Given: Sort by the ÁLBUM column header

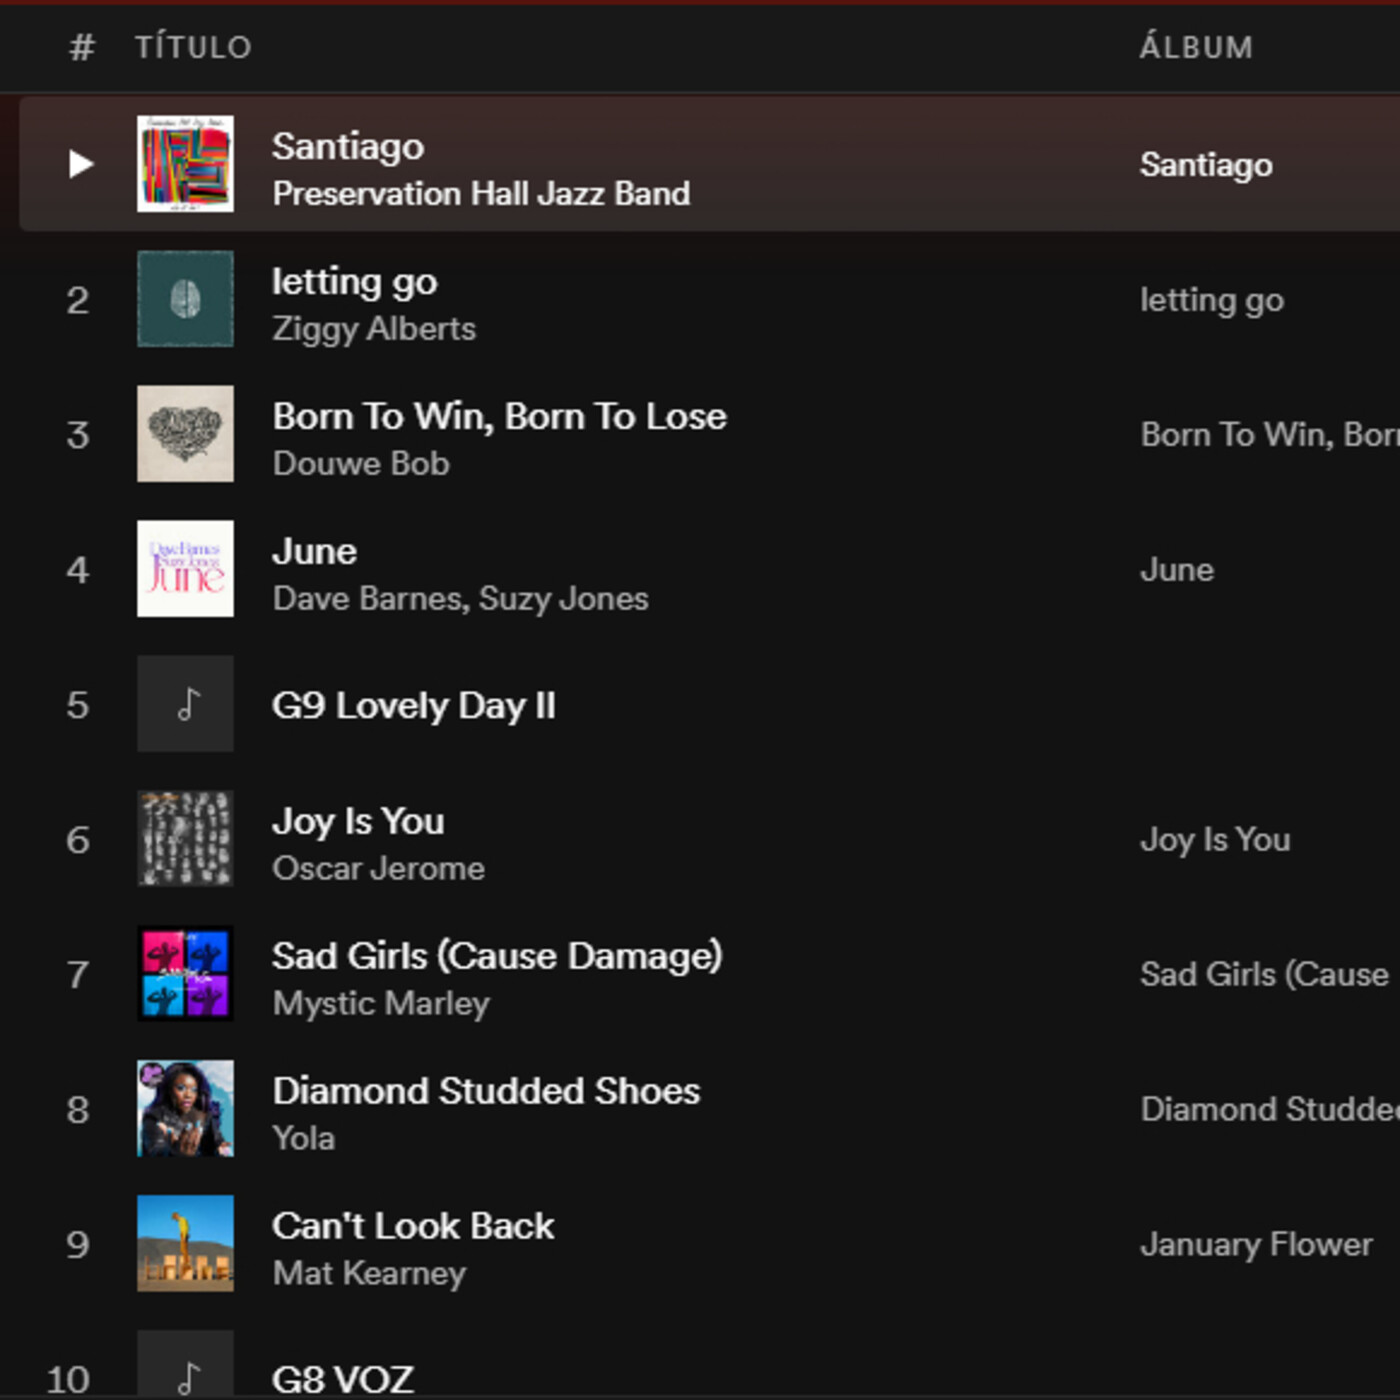Looking at the screenshot, I should coord(1196,47).
